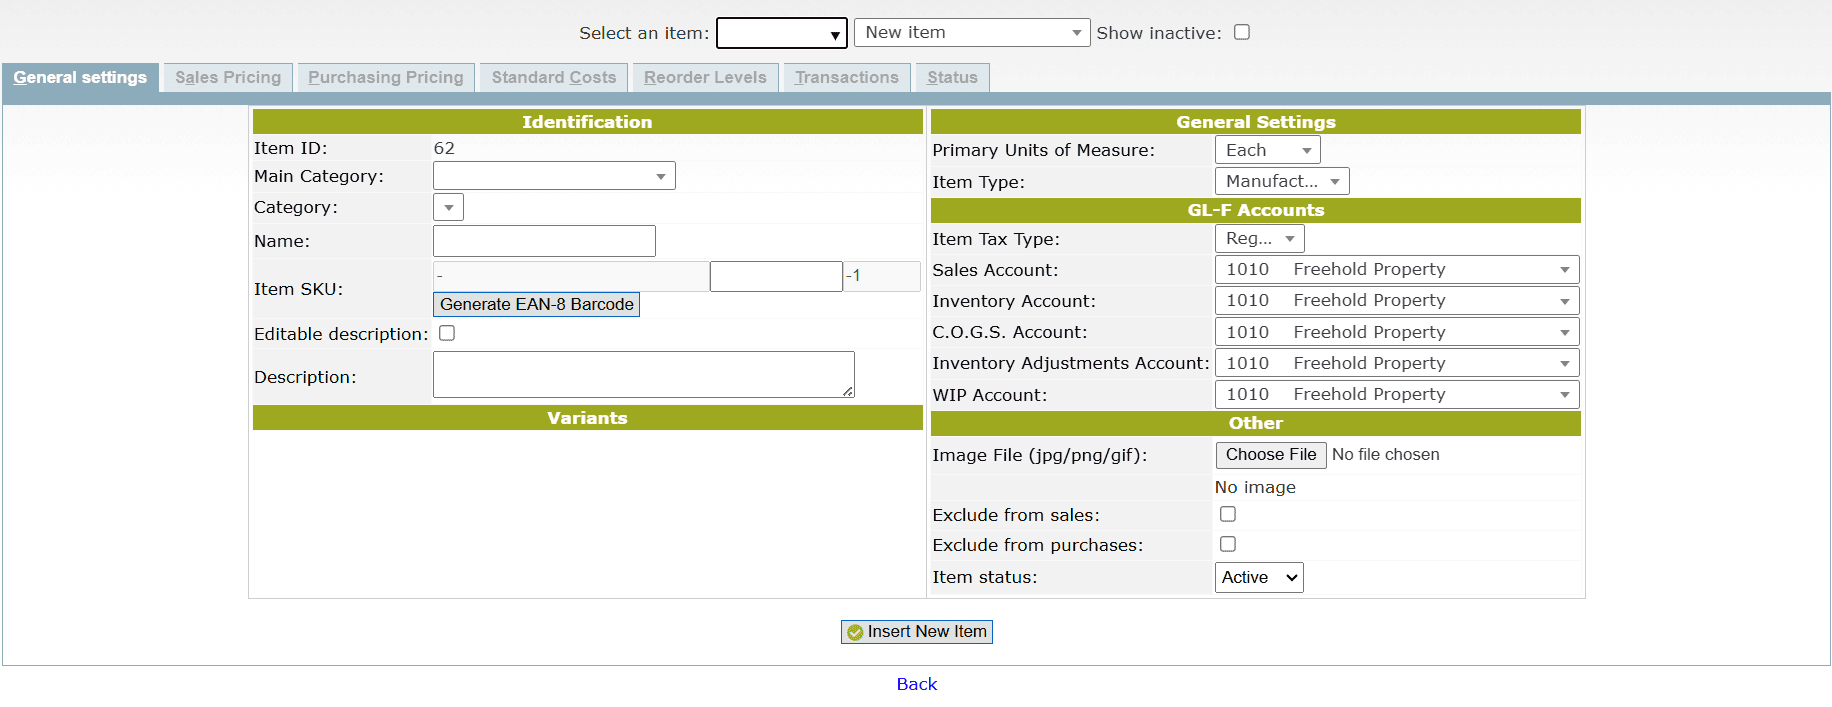
Task: Tick the Editable description checkbox
Action: (447, 333)
